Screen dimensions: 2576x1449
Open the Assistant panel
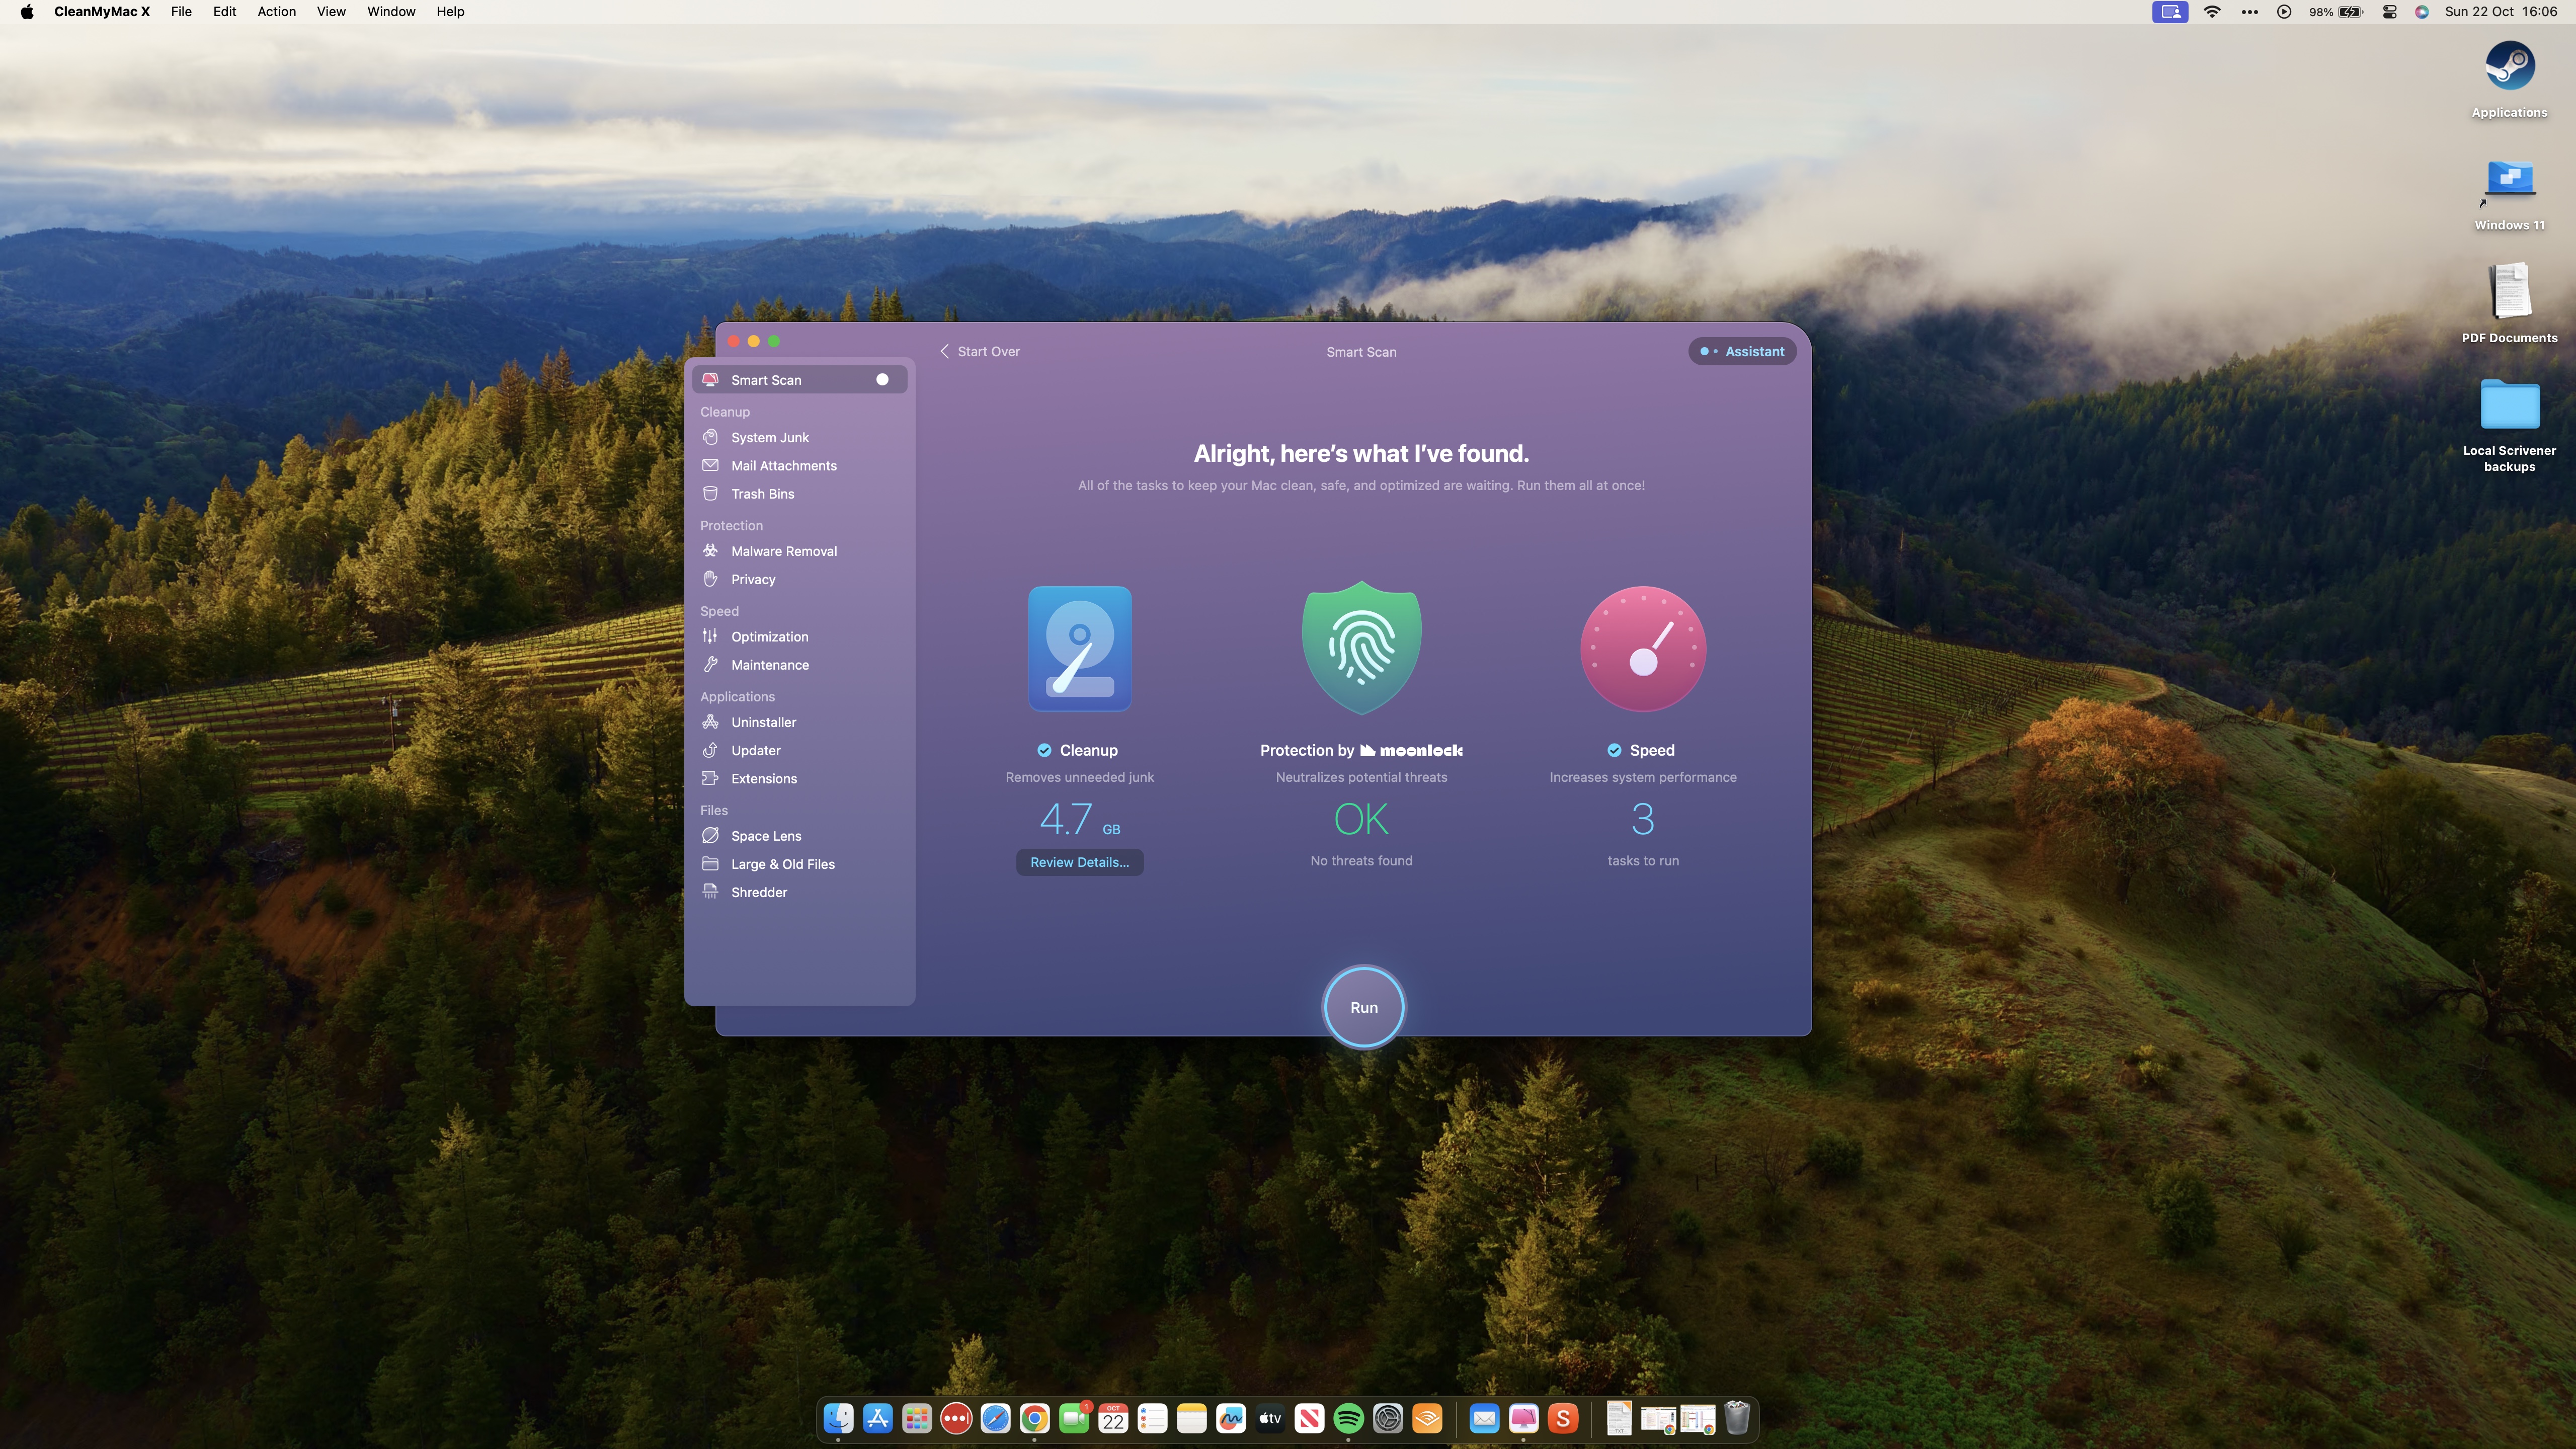tap(1743, 351)
